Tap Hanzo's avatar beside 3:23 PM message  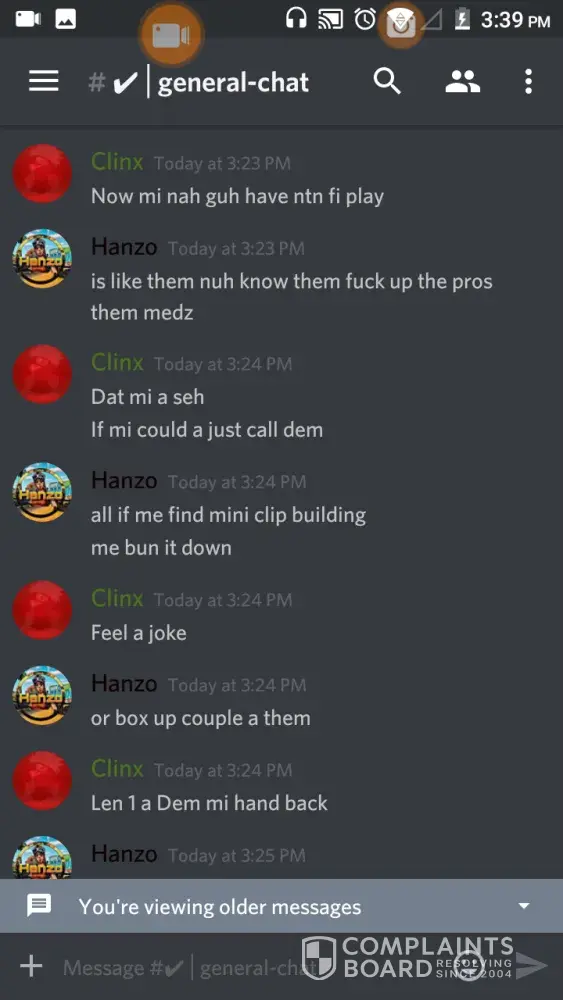(42, 259)
